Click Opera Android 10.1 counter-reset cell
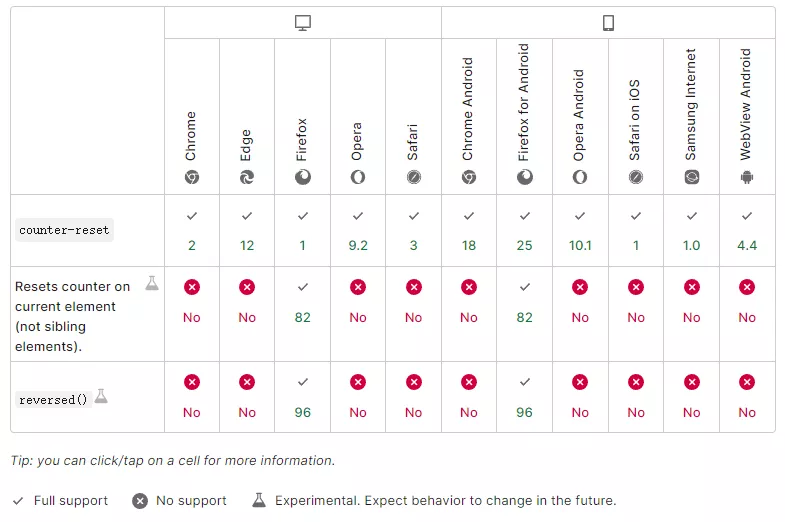Viewport: 785px width, 522px height. 580,231
